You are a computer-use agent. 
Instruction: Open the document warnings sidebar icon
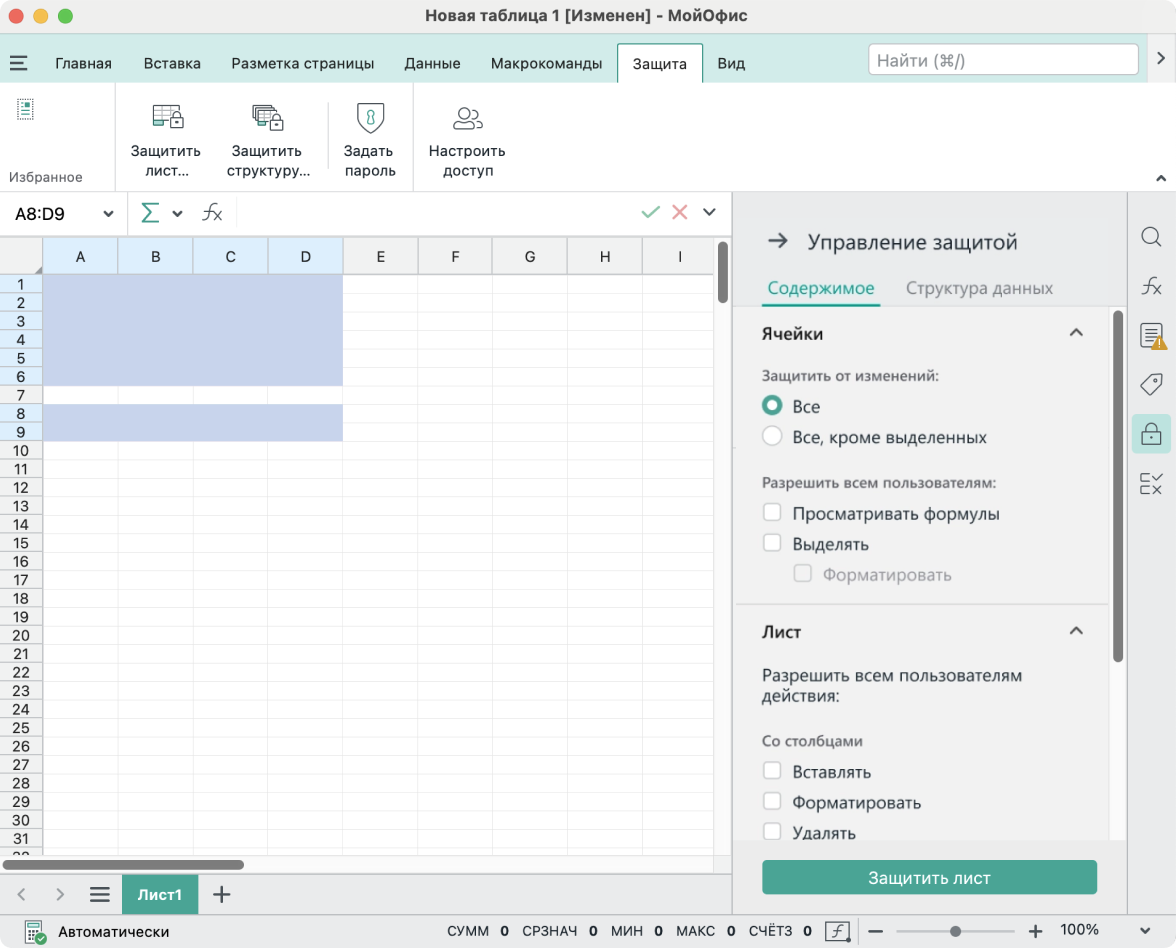pos(1152,336)
